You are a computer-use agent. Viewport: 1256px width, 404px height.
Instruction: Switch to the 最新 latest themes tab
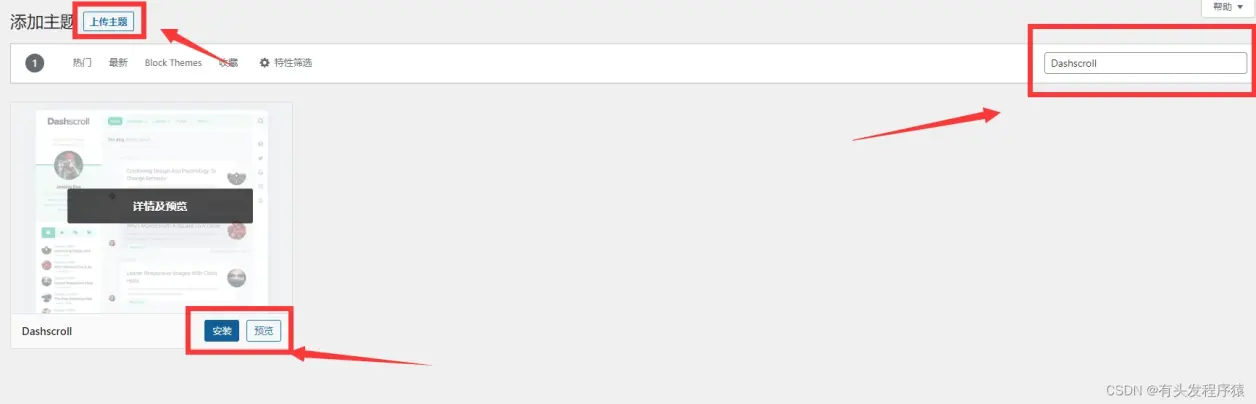(118, 63)
